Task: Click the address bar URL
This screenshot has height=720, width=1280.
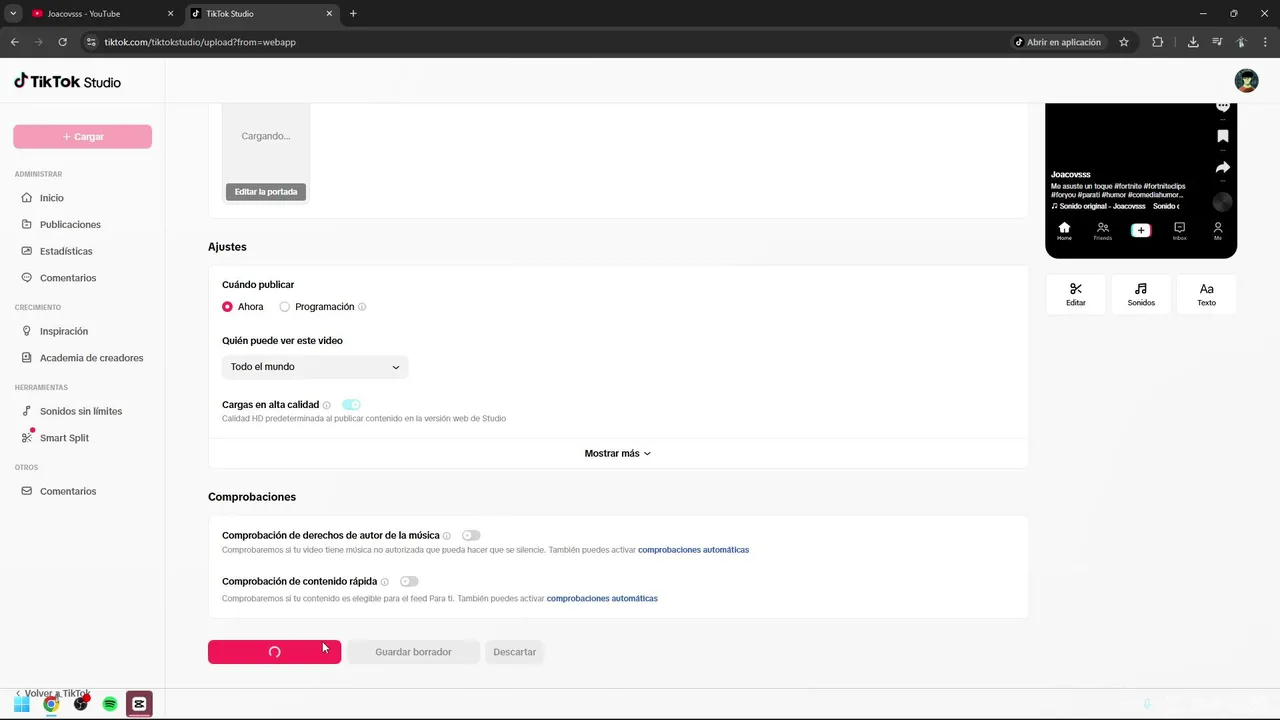Action: (x=200, y=42)
